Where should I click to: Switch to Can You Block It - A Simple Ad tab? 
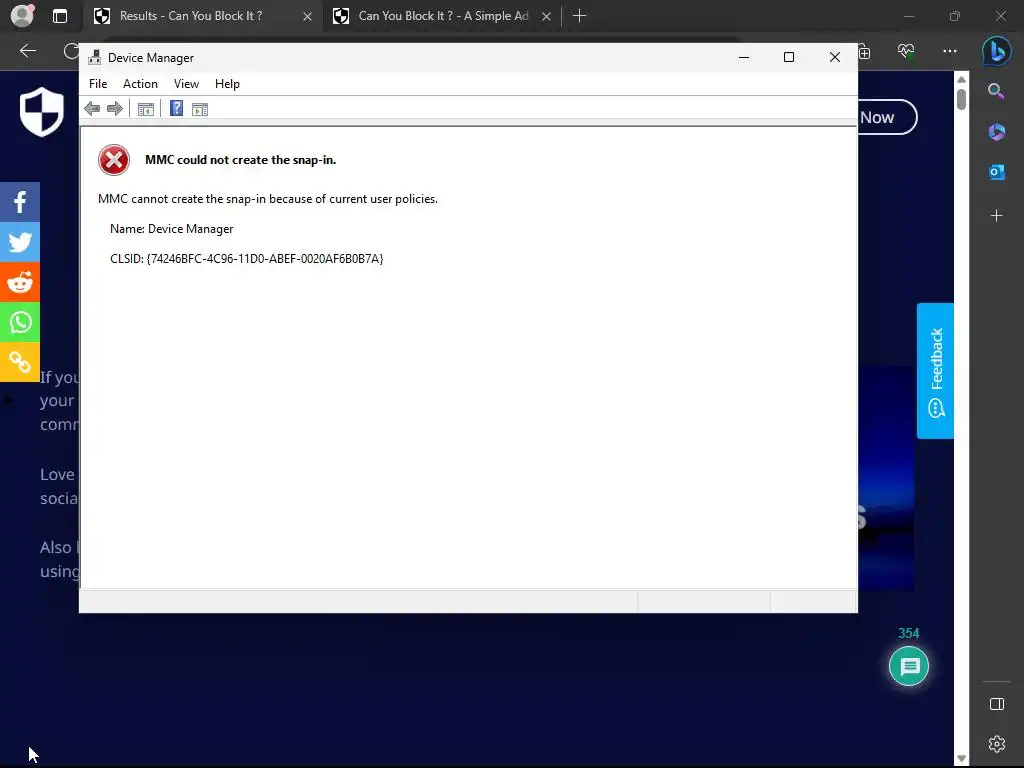point(443,16)
